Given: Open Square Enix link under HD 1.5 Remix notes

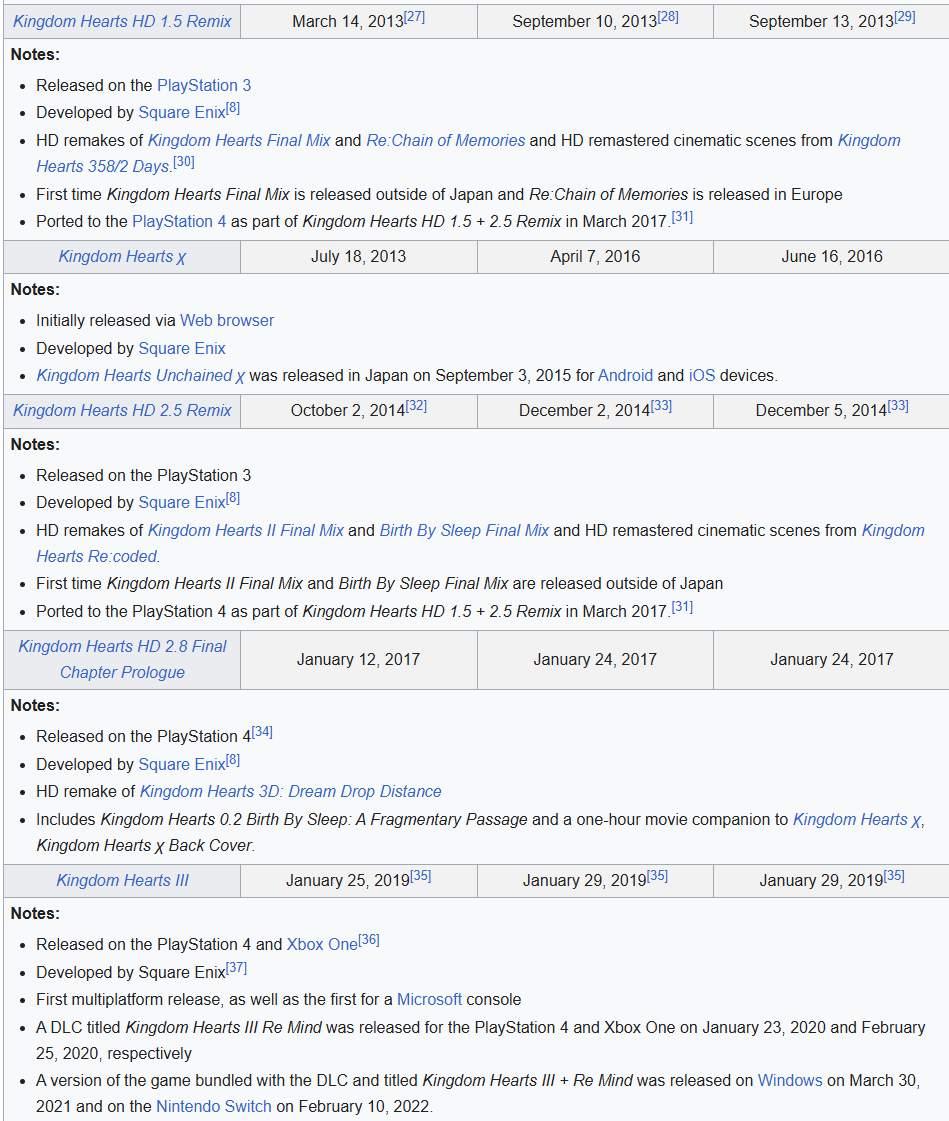Looking at the screenshot, I should click(182, 113).
